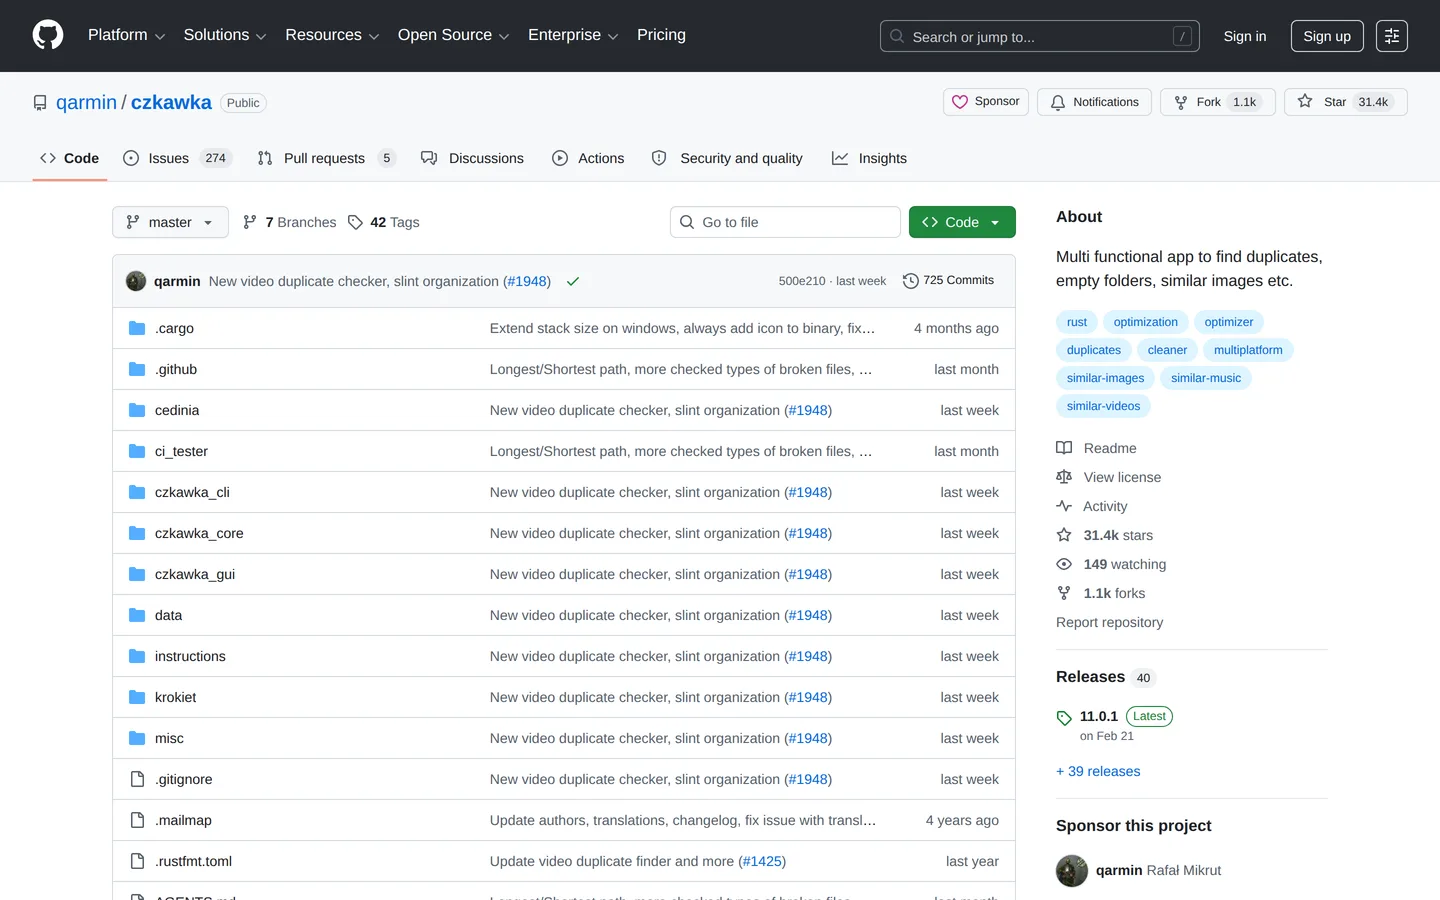Show the + 39 releases
Viewport: 1440px width, 900px height.
pyautogui.click(x=1098, y=771)
